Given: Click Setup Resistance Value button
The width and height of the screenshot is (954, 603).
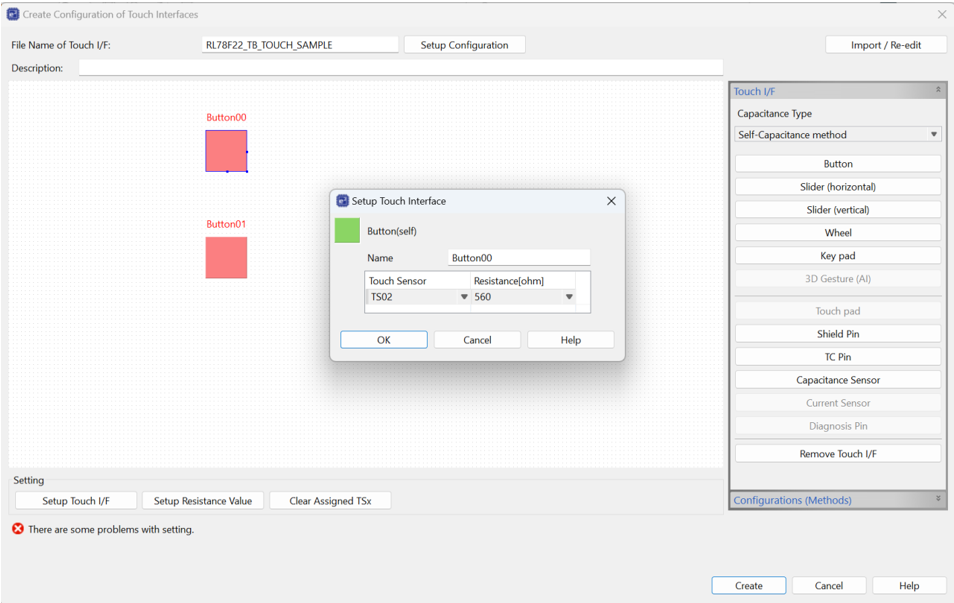Looking at the screenshot, I should pyautogui.click(x=203, y=501).
